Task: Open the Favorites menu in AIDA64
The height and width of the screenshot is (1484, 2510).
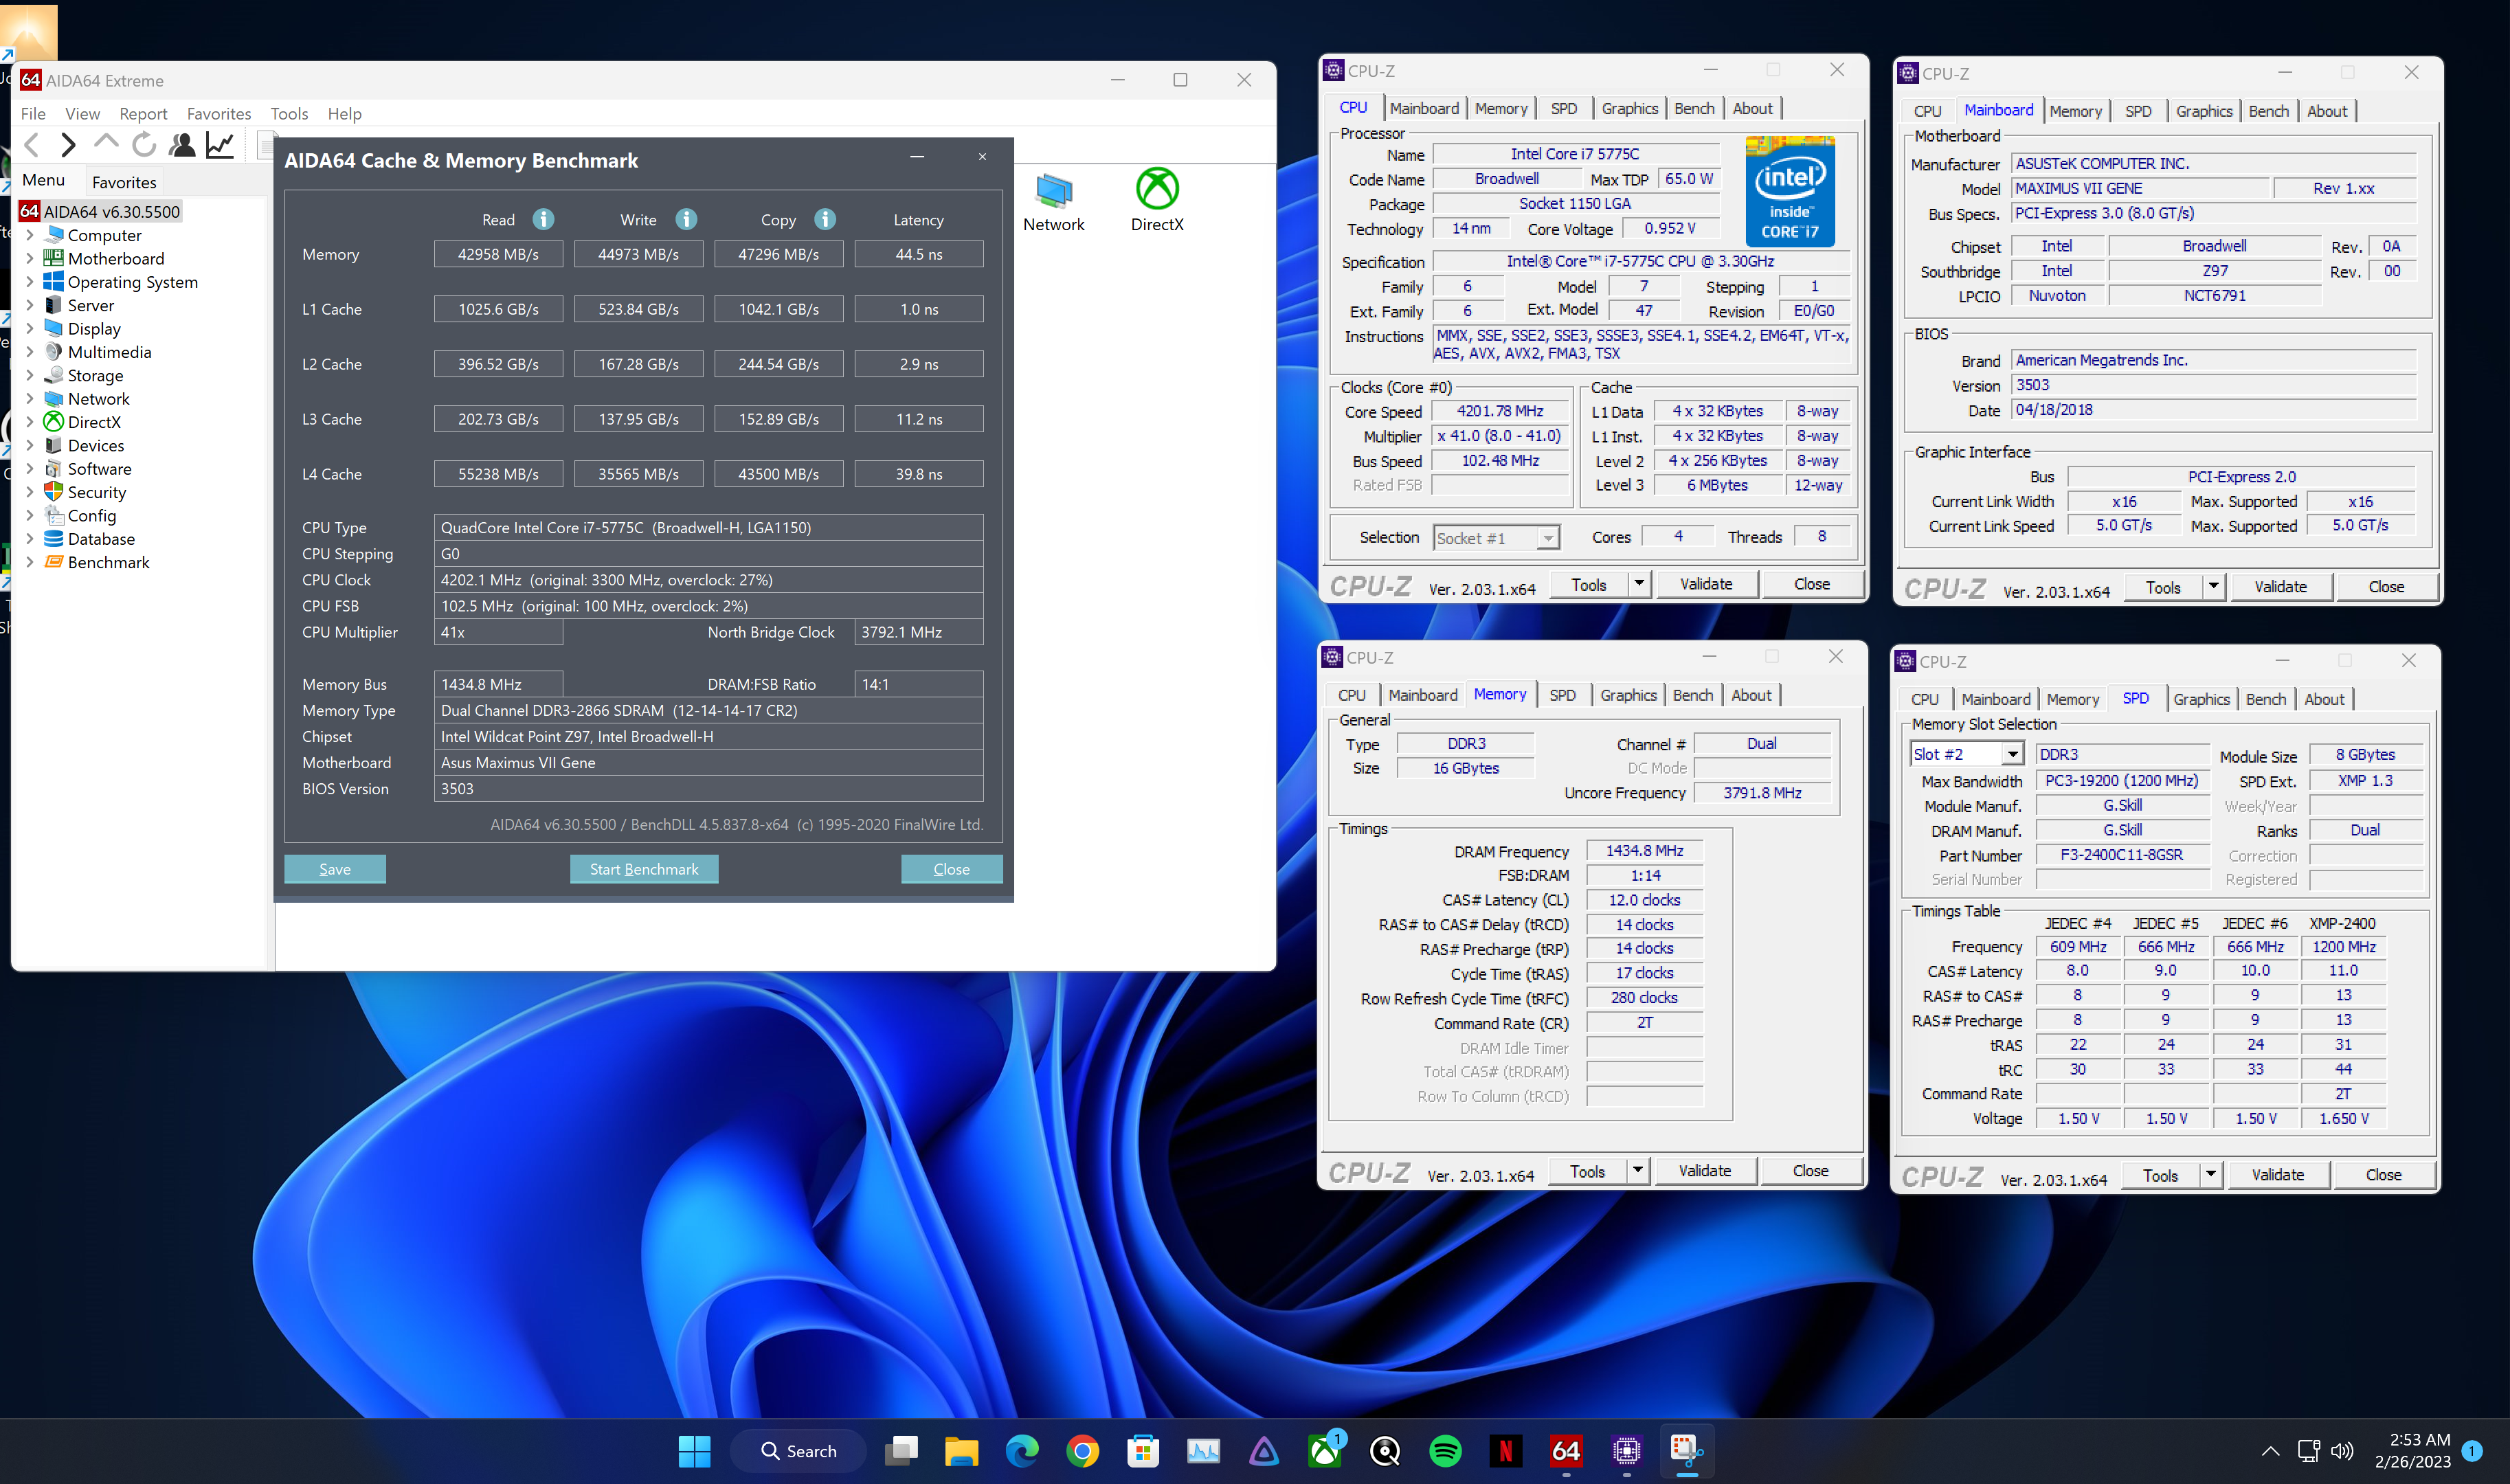Action: click(x=219, y=114)
